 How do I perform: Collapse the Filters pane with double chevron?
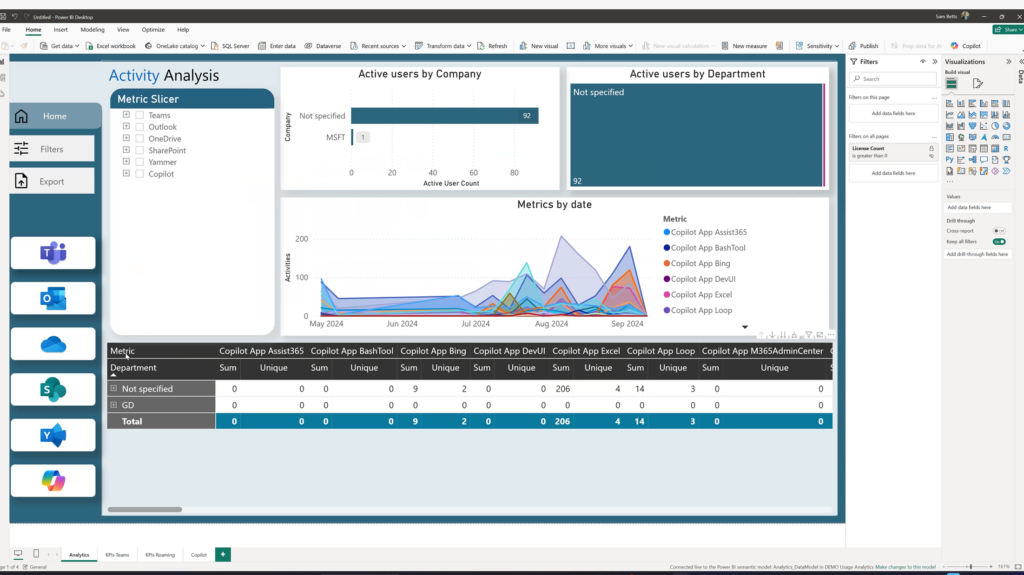tap(935, 61)
